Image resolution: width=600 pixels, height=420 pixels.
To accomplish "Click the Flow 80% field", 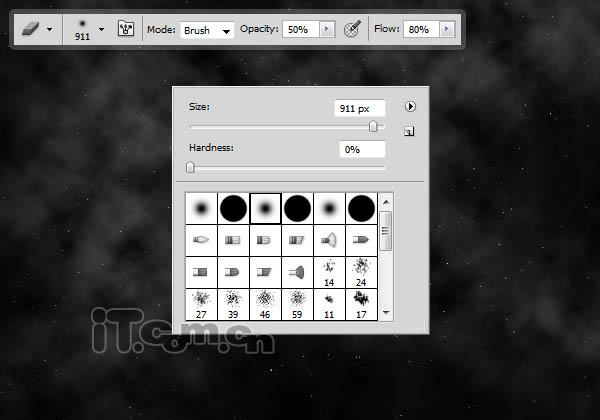I will coord(421,29).
